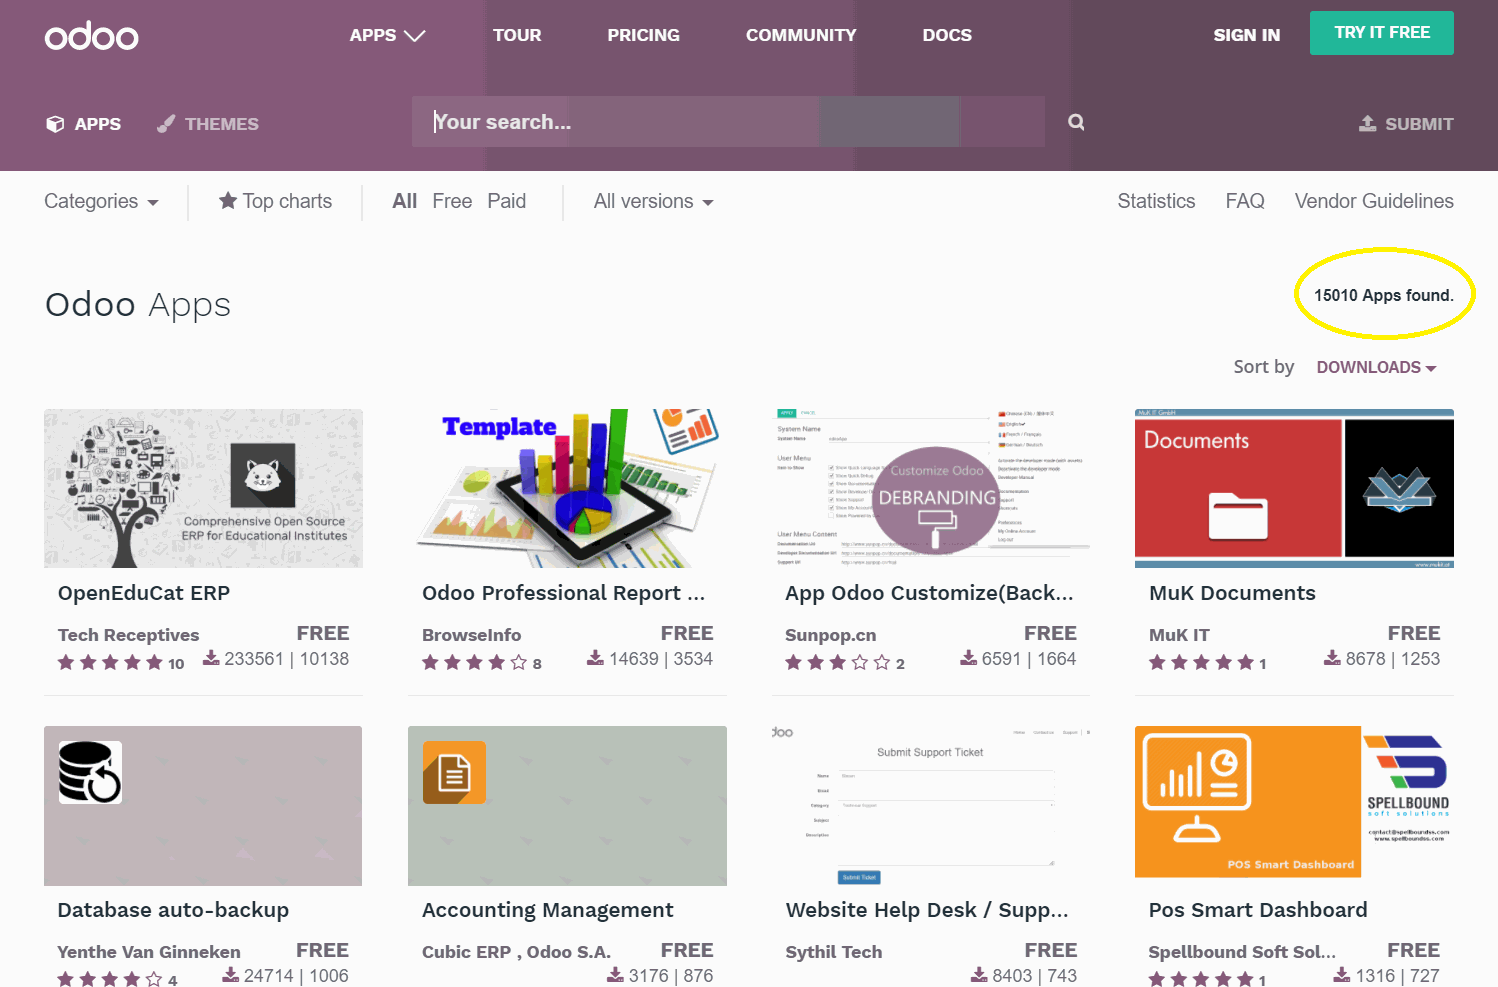
Task: Open the PRICING menu item
Action: pos(643,35)
